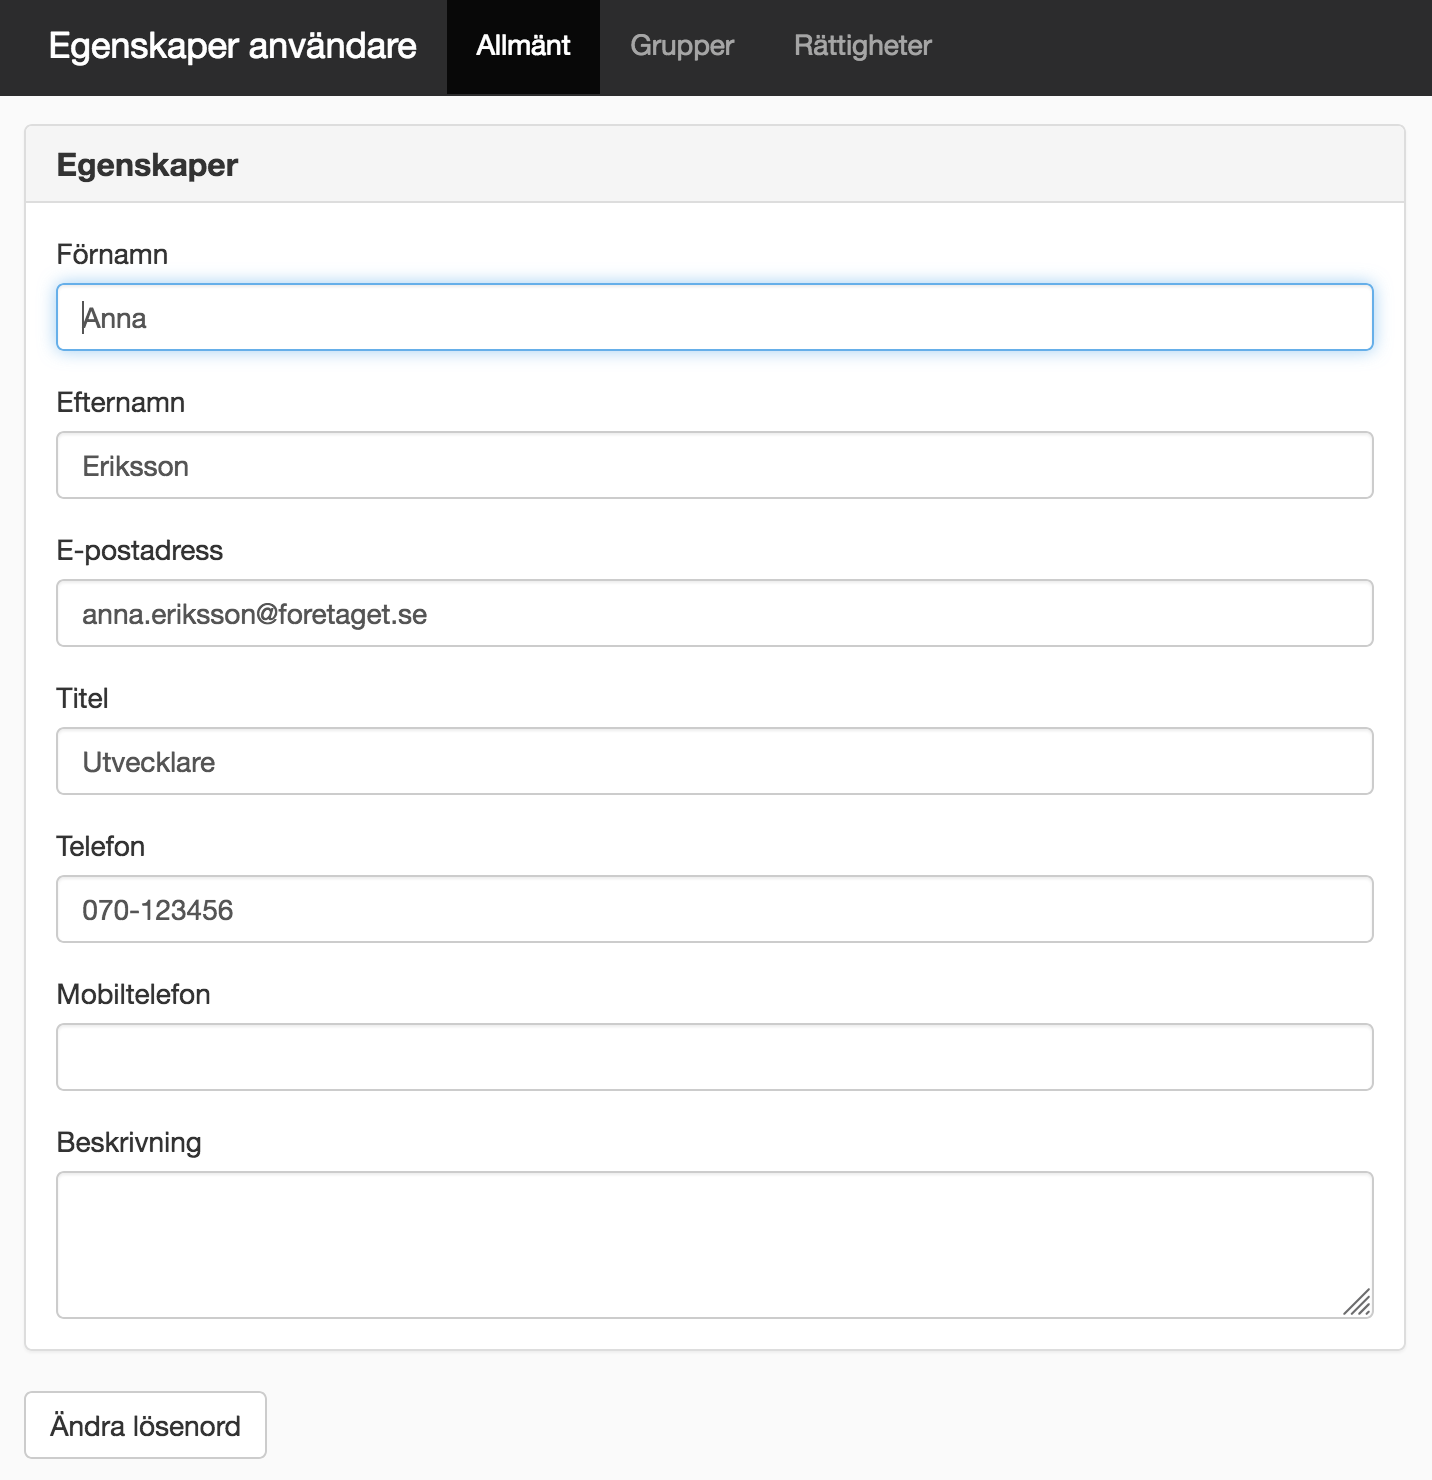This screenshot has height=1480, width=1432.
Task: Click the Beskrivning label
Action: 129,1142
